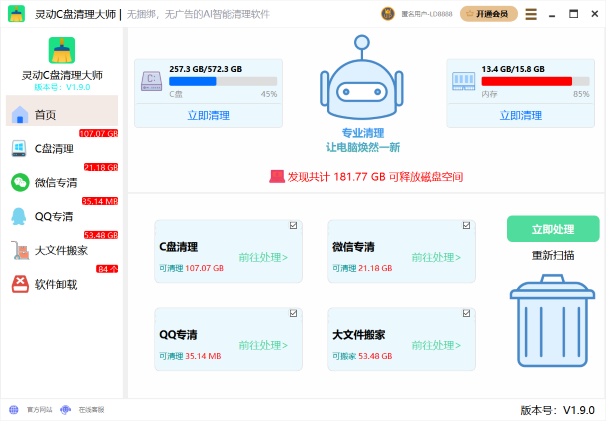Click the 官方网站 link text

(39, 410)
